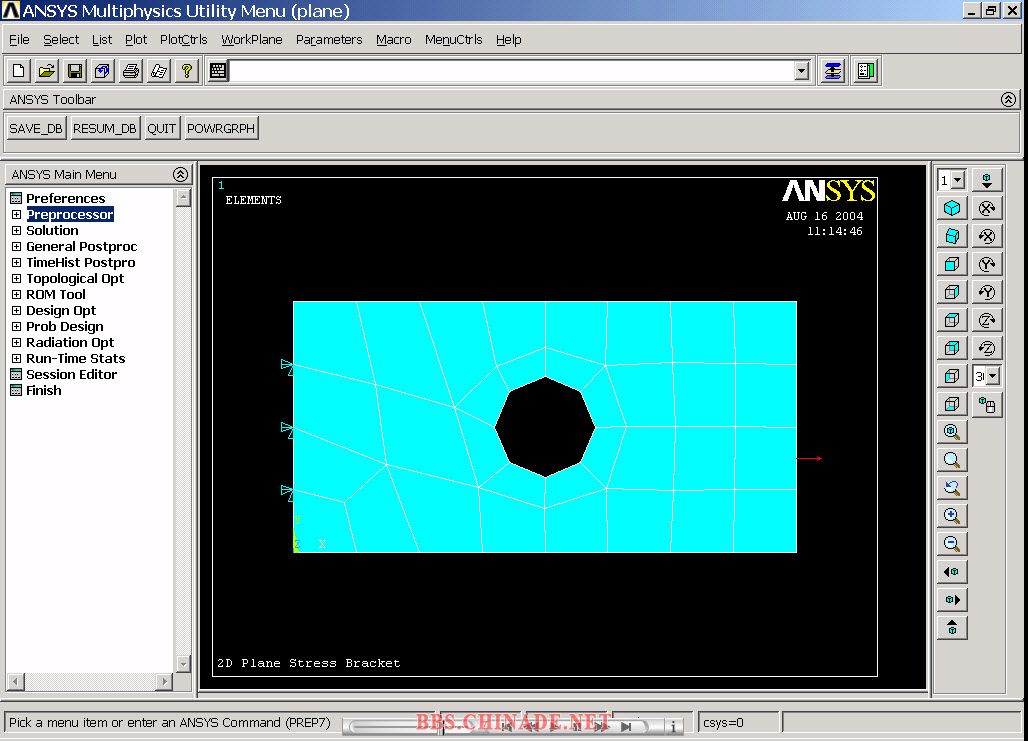Open the Plot menu

[136, 39]
